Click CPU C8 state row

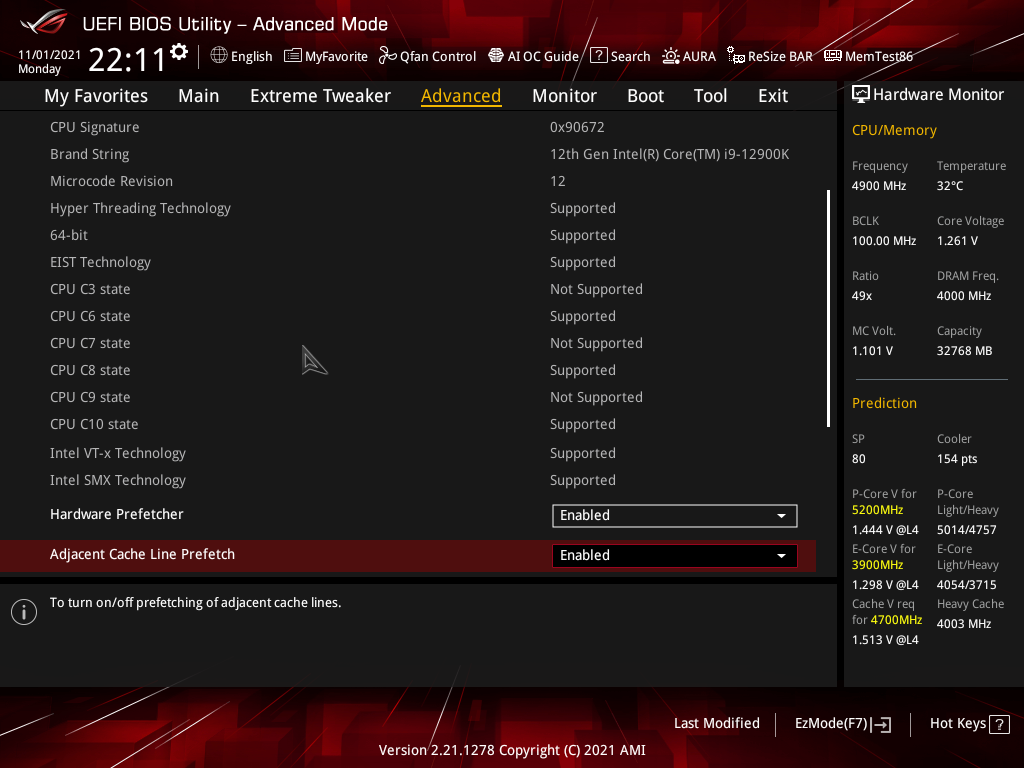[x=408, y=370]
